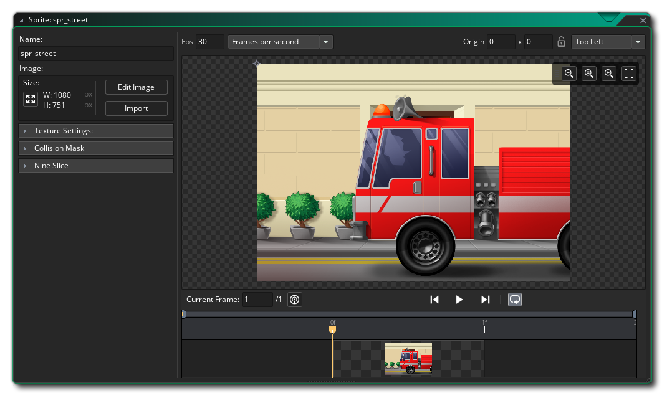Toggle the origin lock padlock icon

tap(561, 42)
